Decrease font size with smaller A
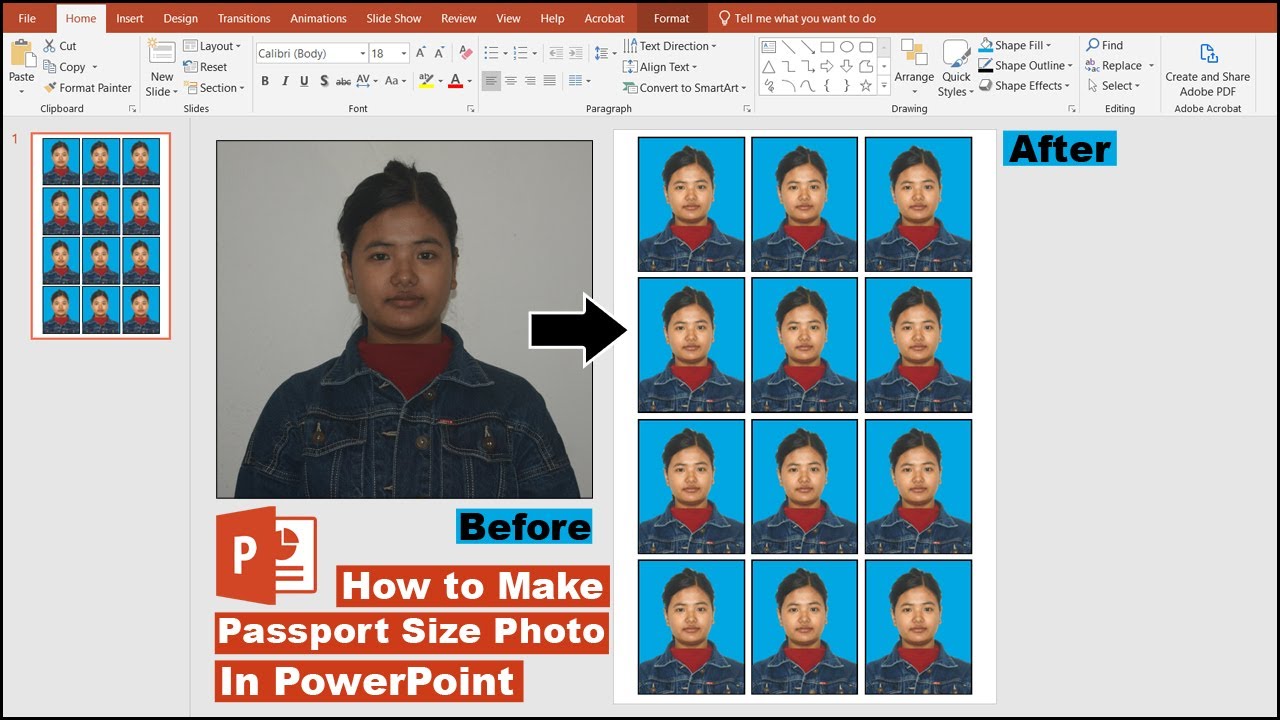The image size is (1280, 720). click(440, 53)
